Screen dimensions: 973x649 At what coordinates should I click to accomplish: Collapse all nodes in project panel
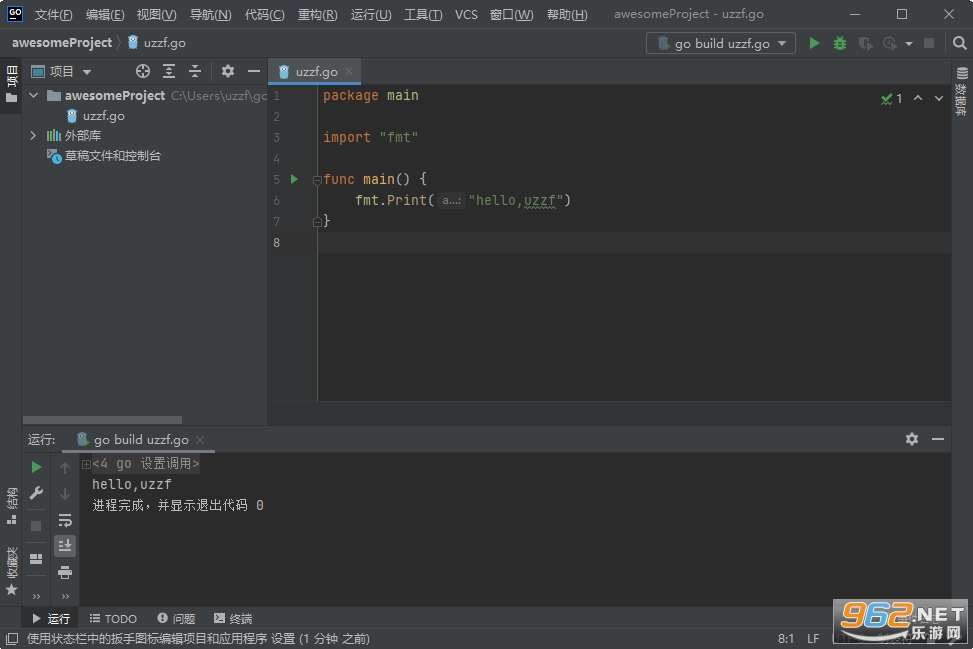pyautogui.click(x=195, y=71)
